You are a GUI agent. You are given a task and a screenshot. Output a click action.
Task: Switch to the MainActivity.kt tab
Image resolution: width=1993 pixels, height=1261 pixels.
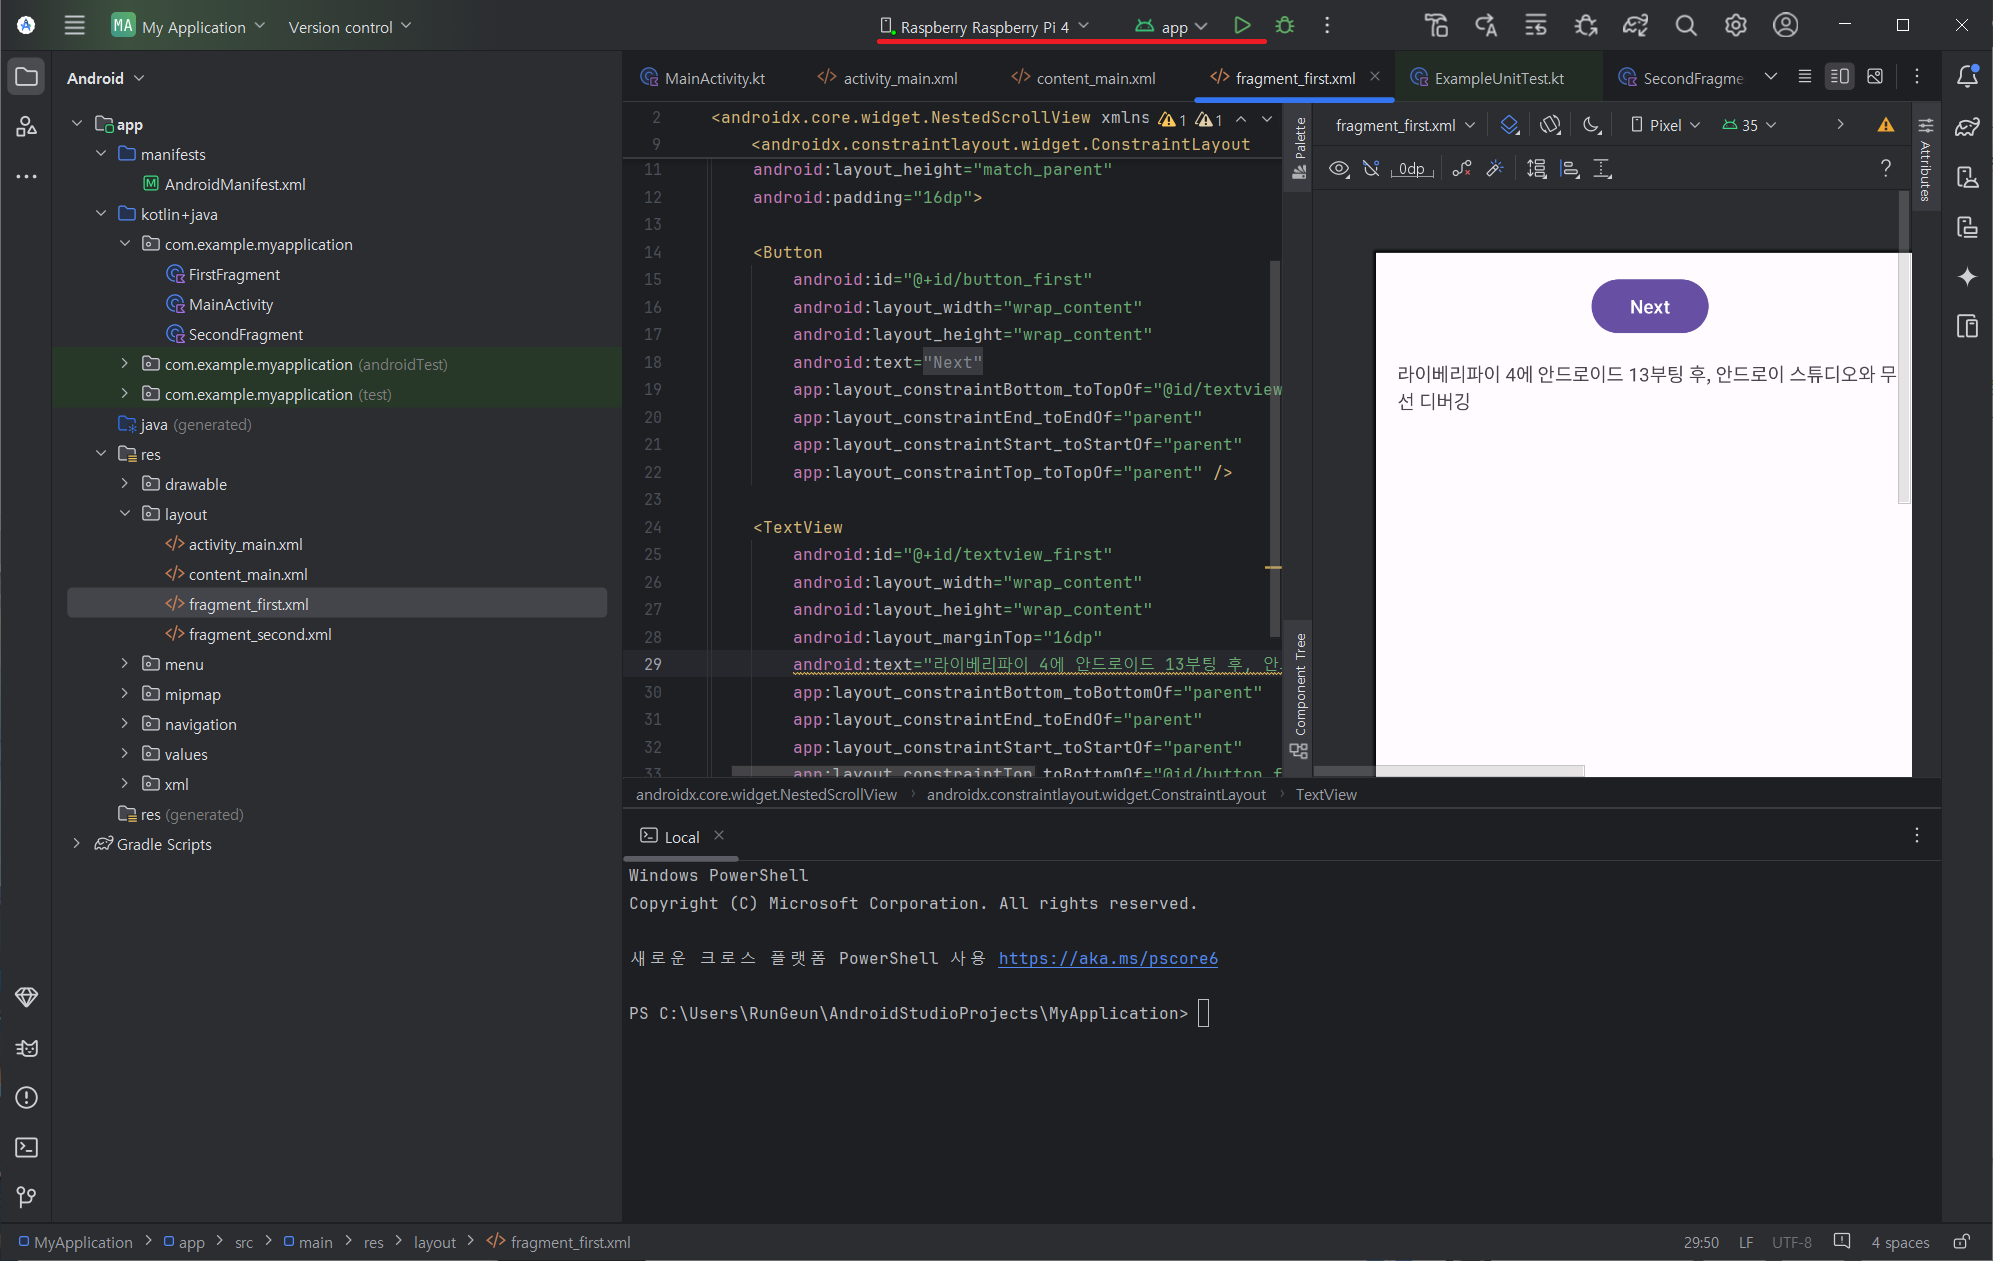coord(714,78)
